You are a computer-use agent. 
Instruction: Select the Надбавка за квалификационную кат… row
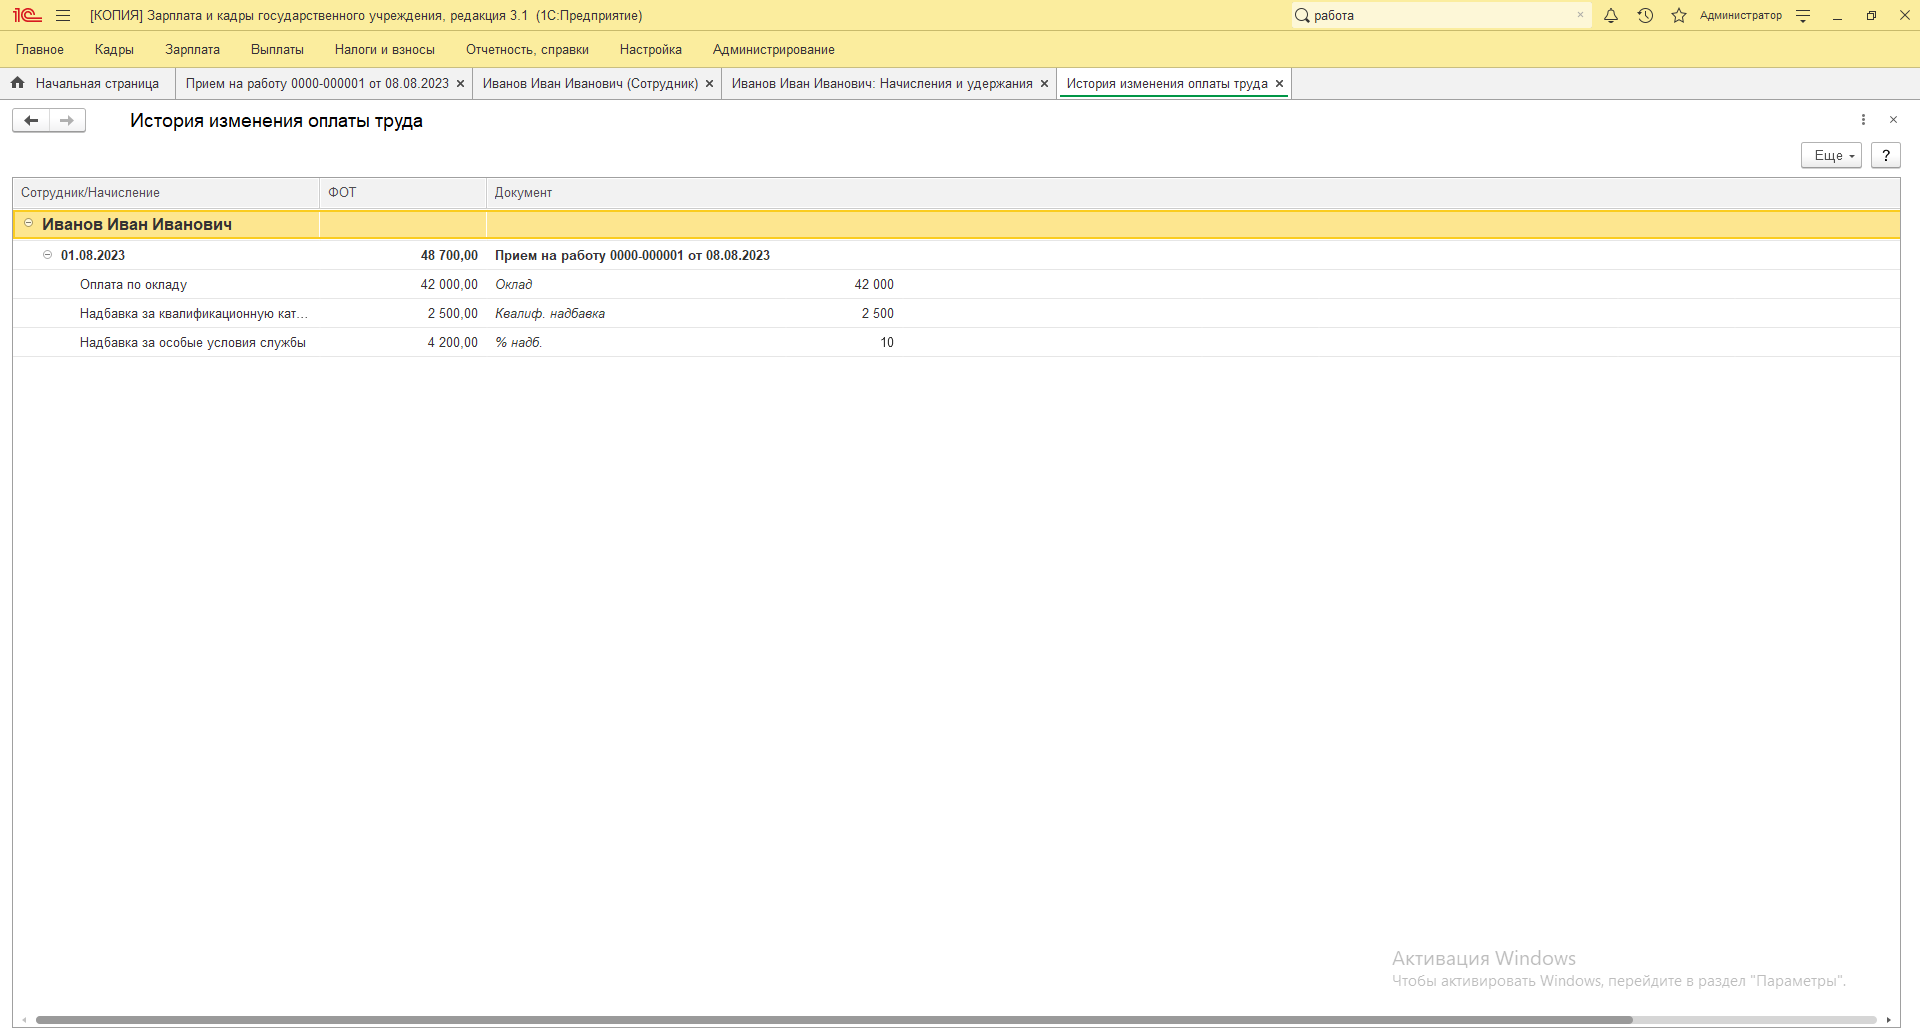(956, 314)
